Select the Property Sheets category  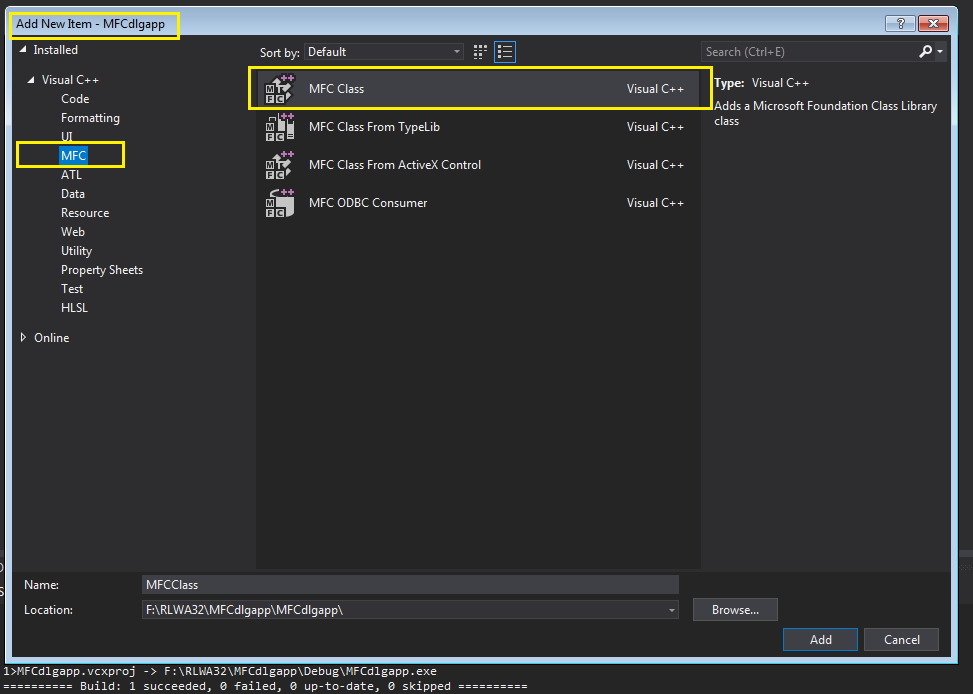click(102, 270)
